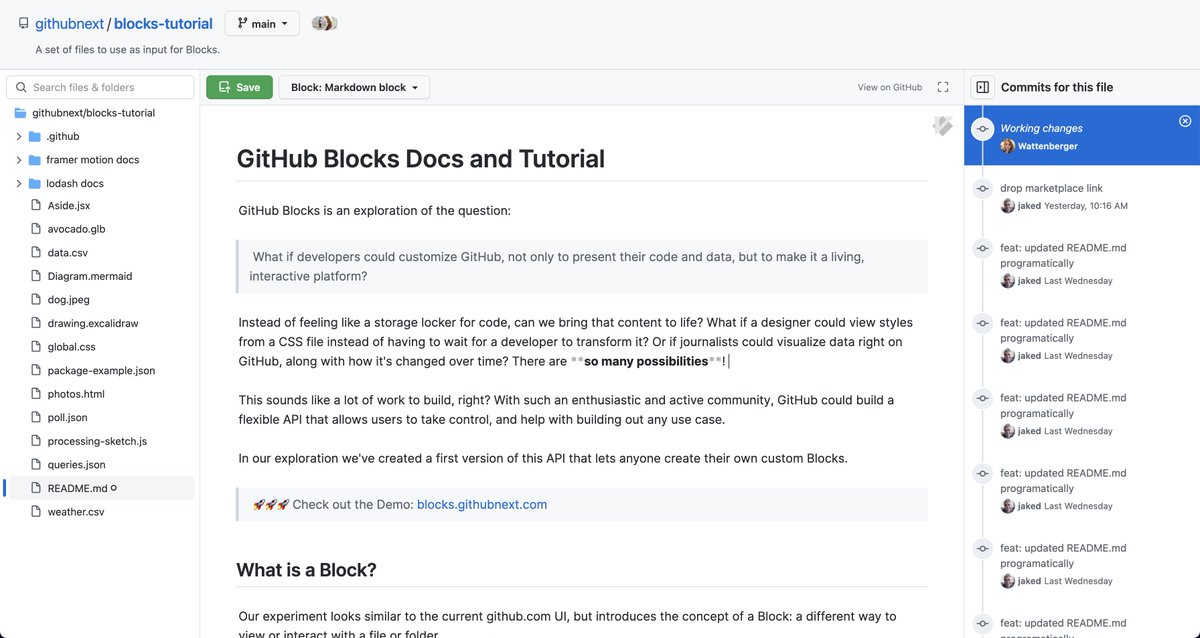Expand the lodash docs folder chevron
This screenshot has height=638, width=1200.
click(19, 183)
